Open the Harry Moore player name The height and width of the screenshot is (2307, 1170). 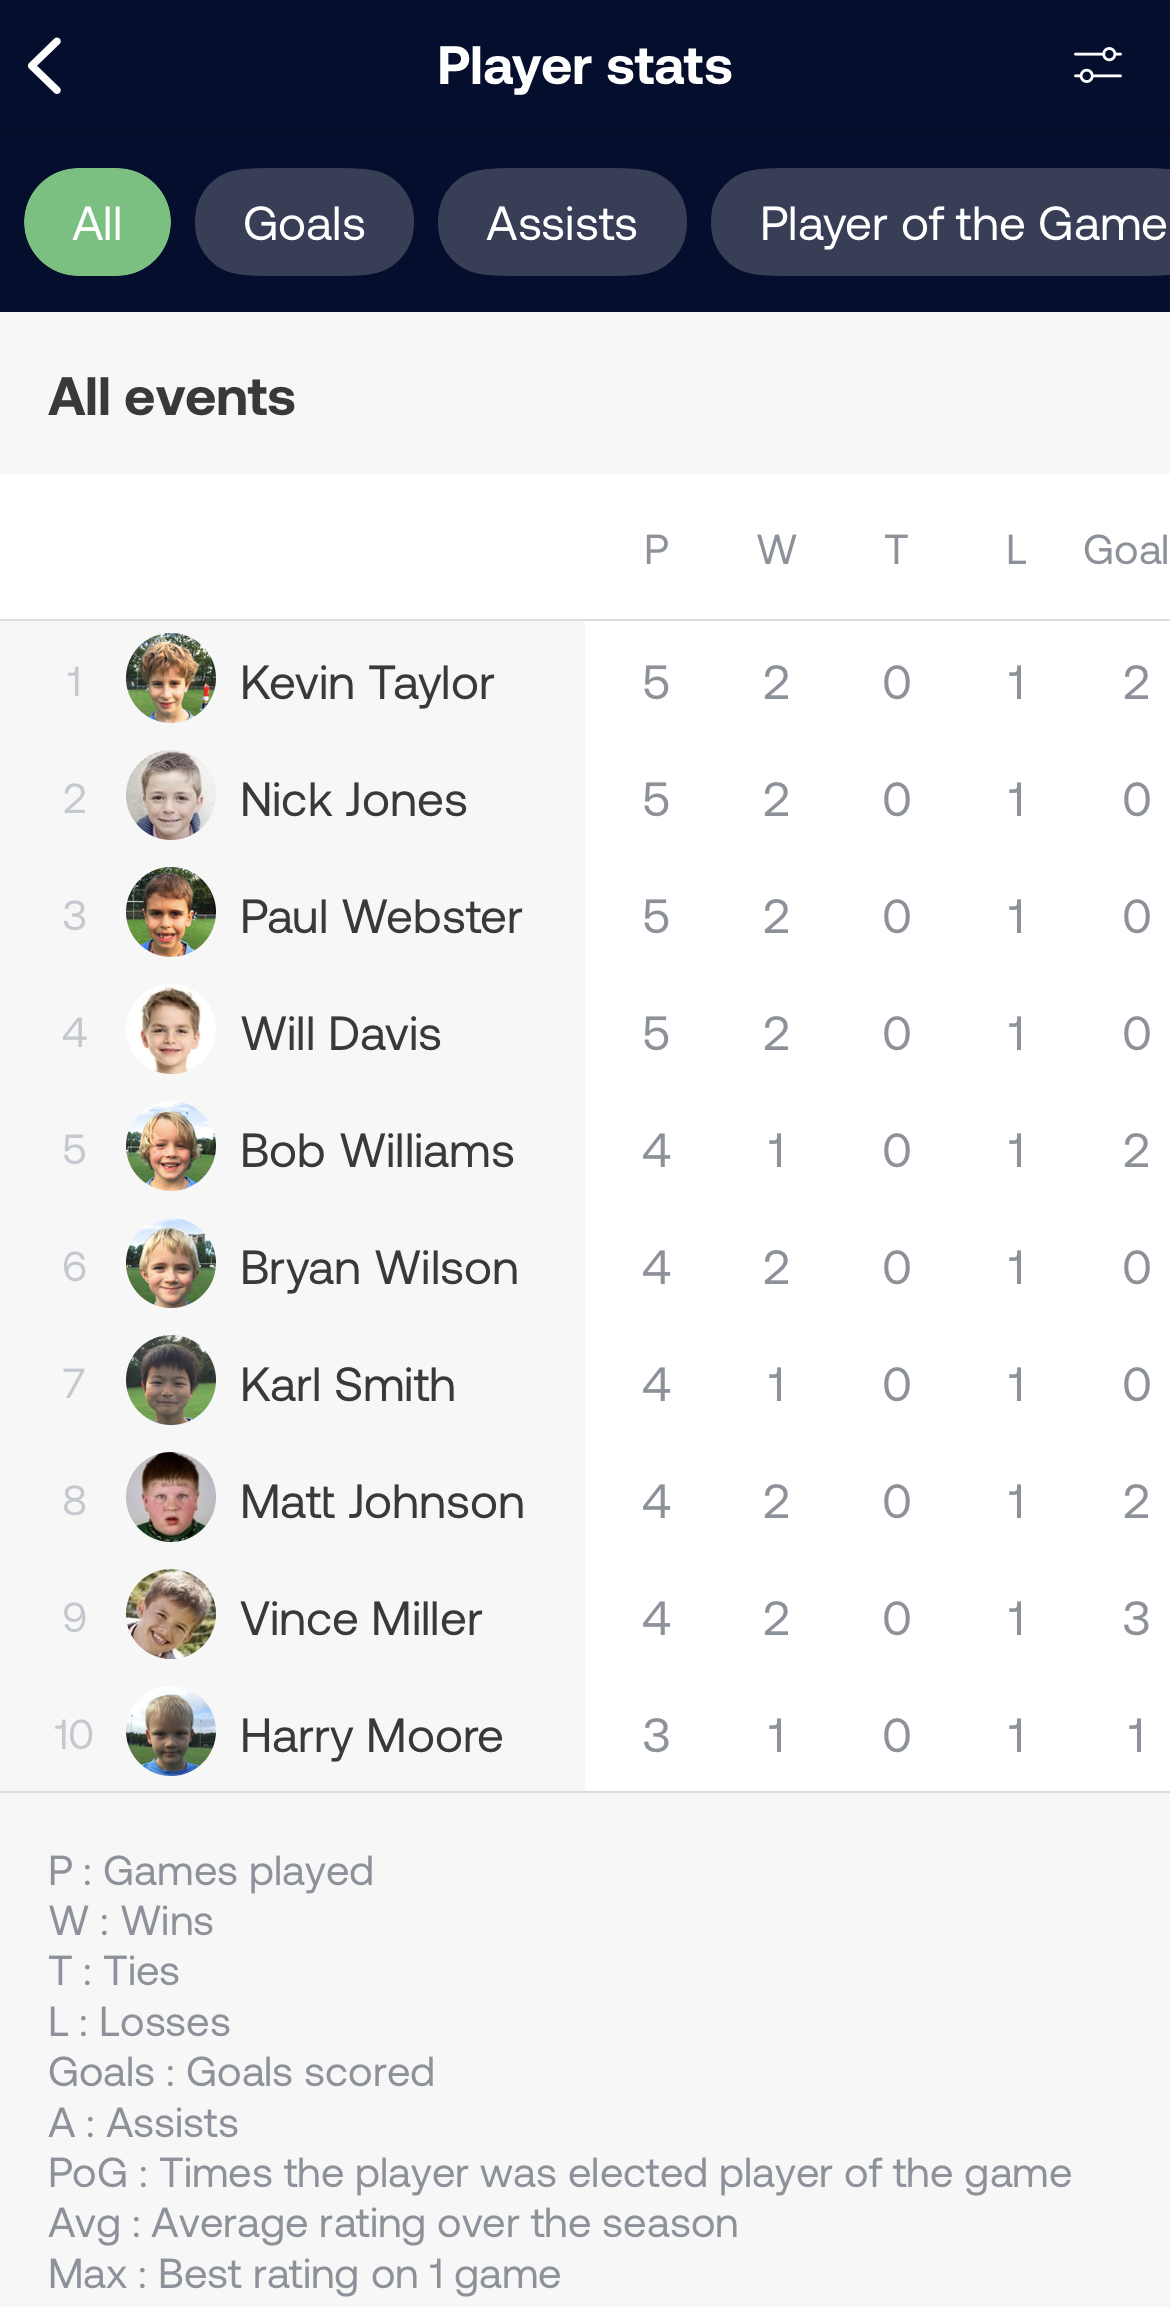371,1736
